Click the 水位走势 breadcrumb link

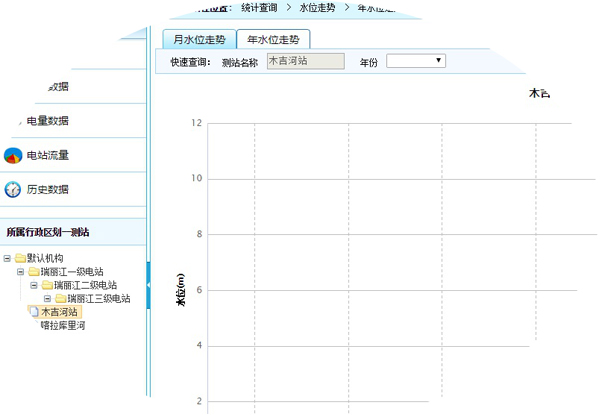pos(317,7)
